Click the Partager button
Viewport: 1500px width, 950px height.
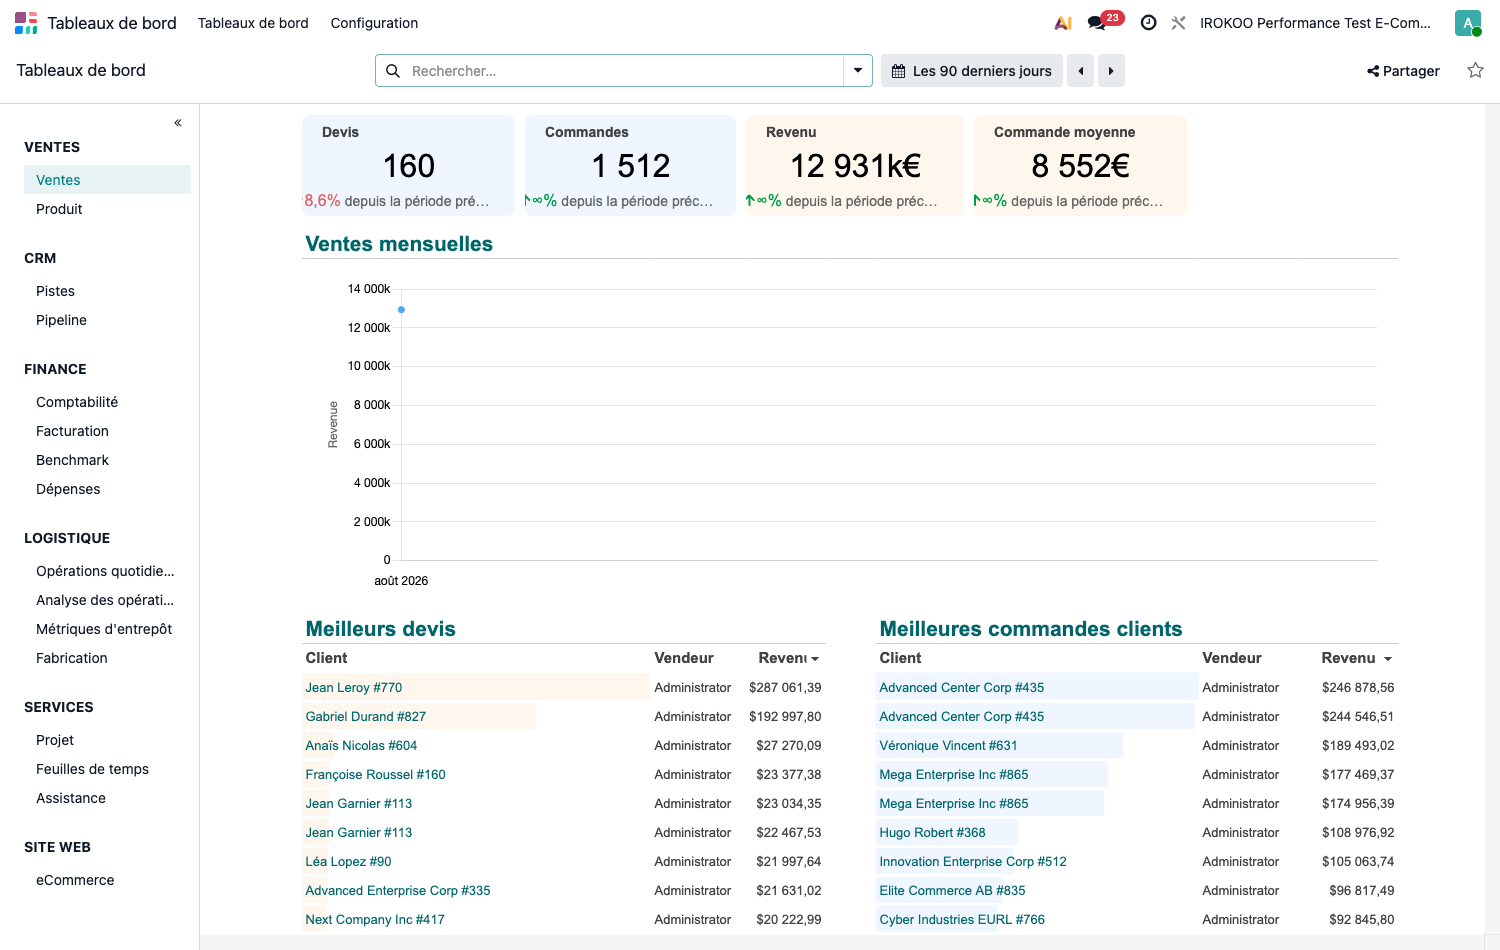click(x=1403, y=71)
